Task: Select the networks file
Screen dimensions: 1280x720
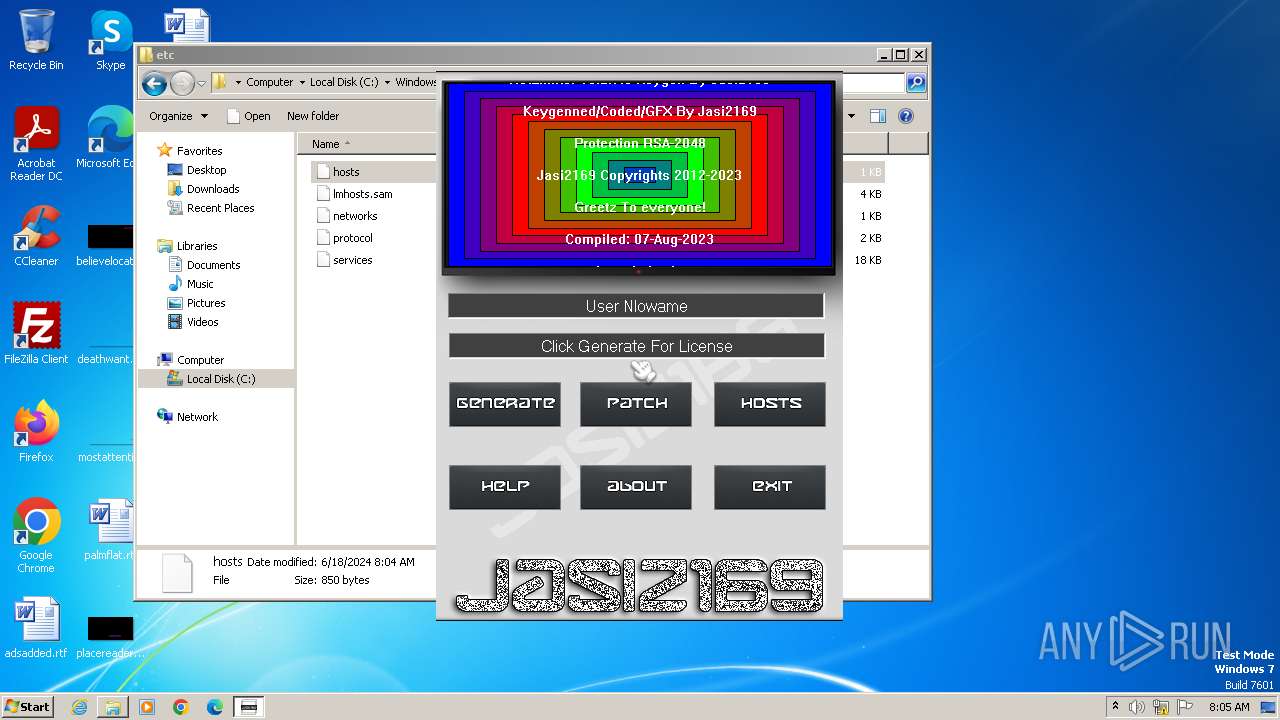Action: (355, 216)
